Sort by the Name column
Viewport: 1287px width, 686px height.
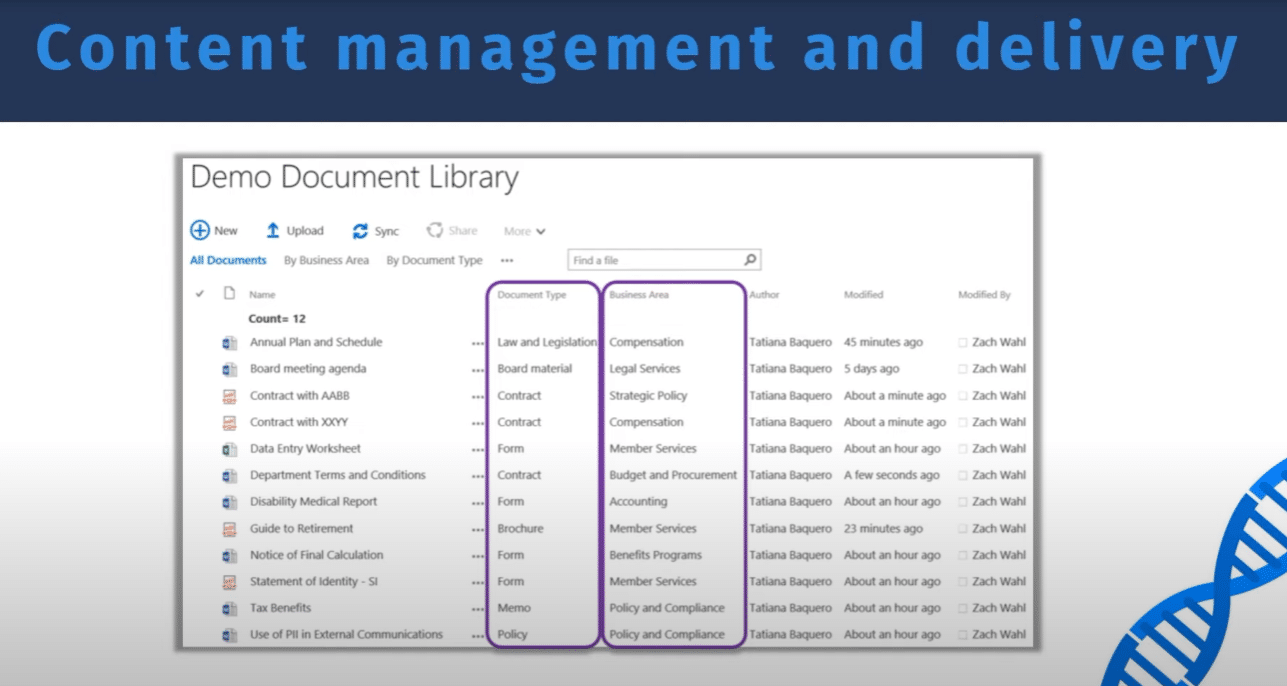(x=262, y=295)
